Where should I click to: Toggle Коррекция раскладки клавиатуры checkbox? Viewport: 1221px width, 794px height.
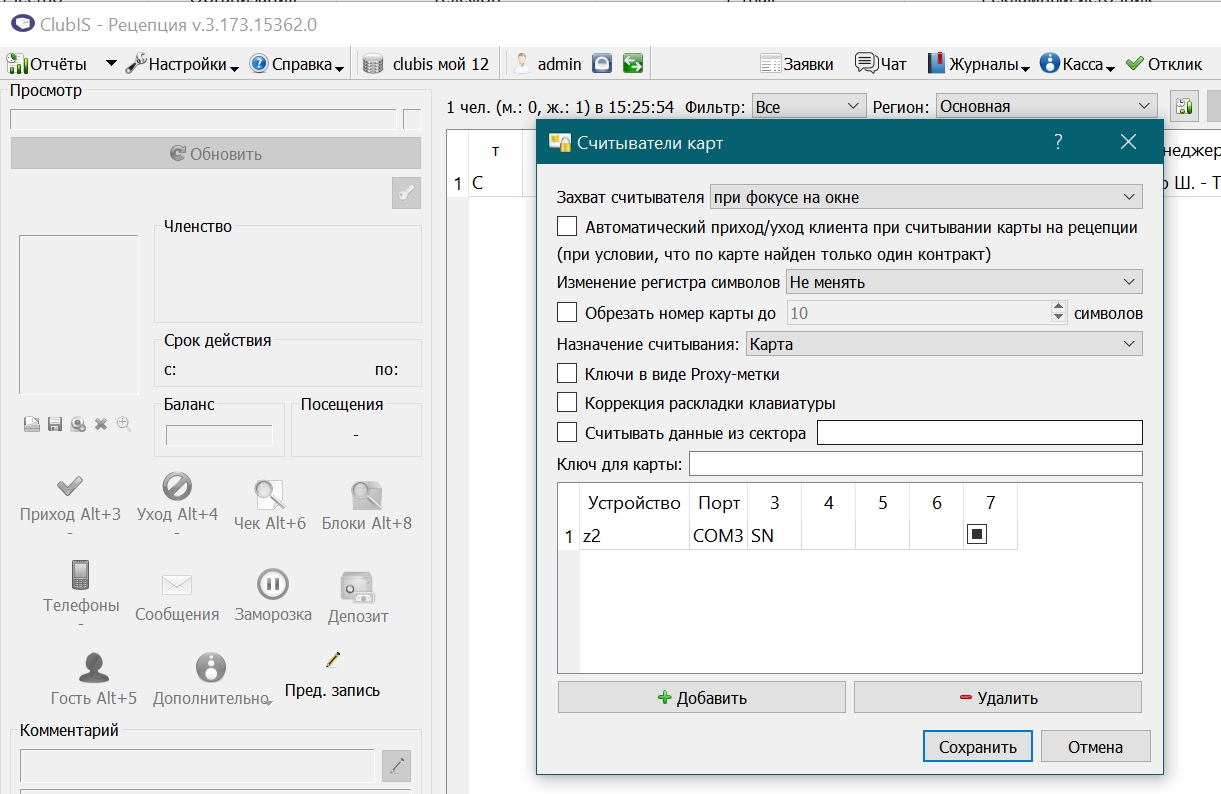(x=567, y=403)
